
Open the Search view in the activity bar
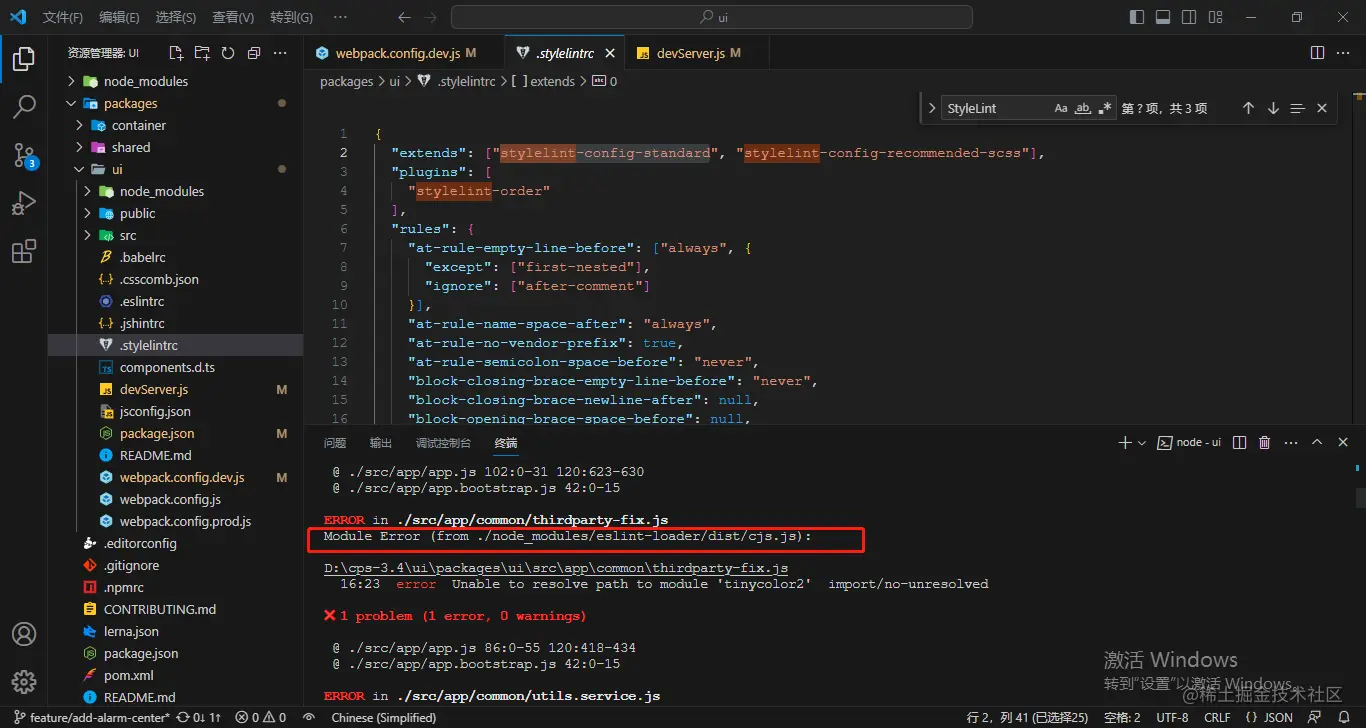(x=24, y=107)
